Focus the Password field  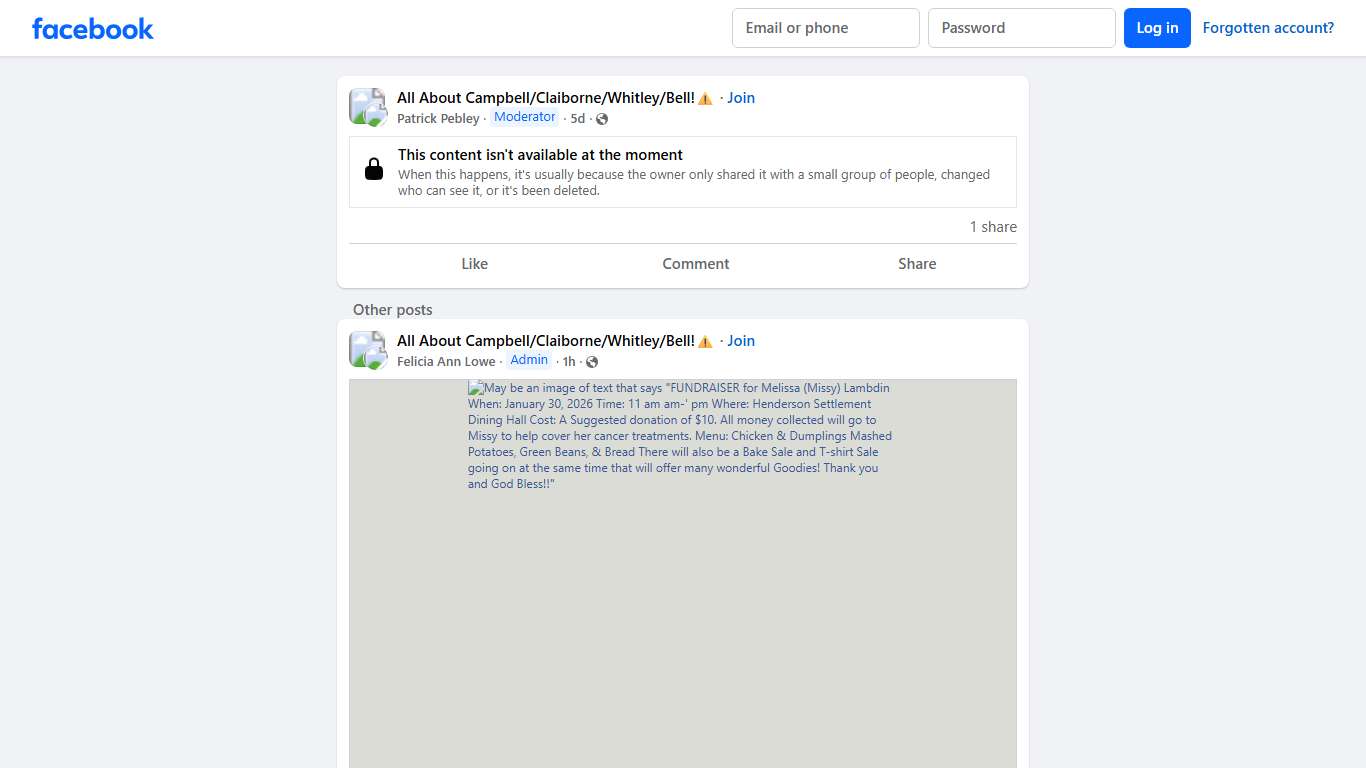pyautogui.click(x=1022, y=28)
